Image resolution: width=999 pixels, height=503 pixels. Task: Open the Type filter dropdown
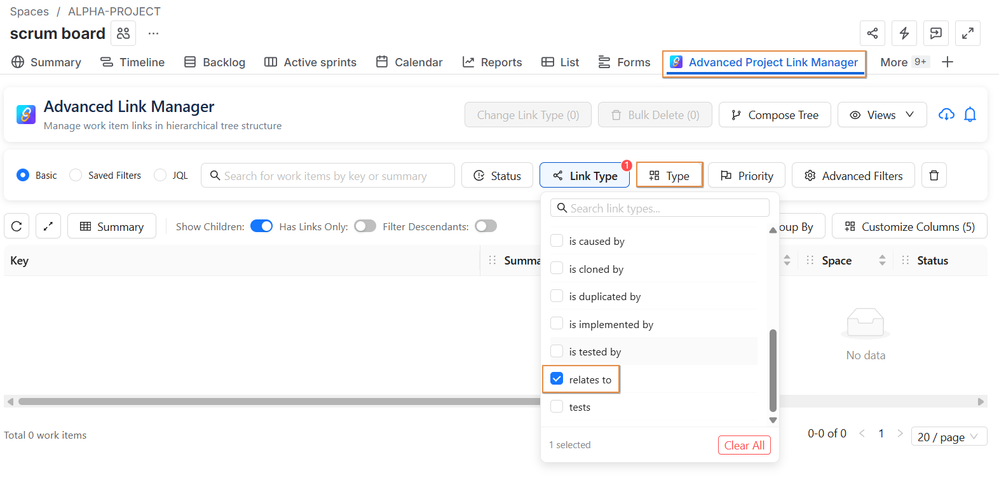coord(669,175)
